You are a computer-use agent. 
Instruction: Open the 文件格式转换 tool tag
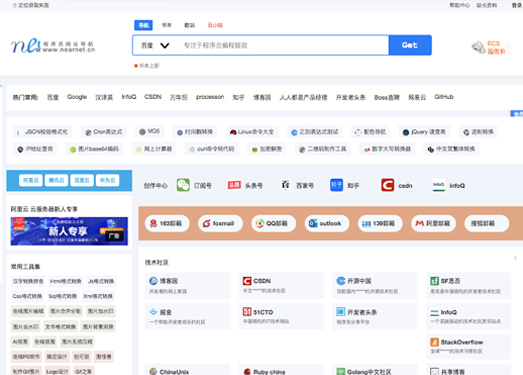tap(60, 326)
